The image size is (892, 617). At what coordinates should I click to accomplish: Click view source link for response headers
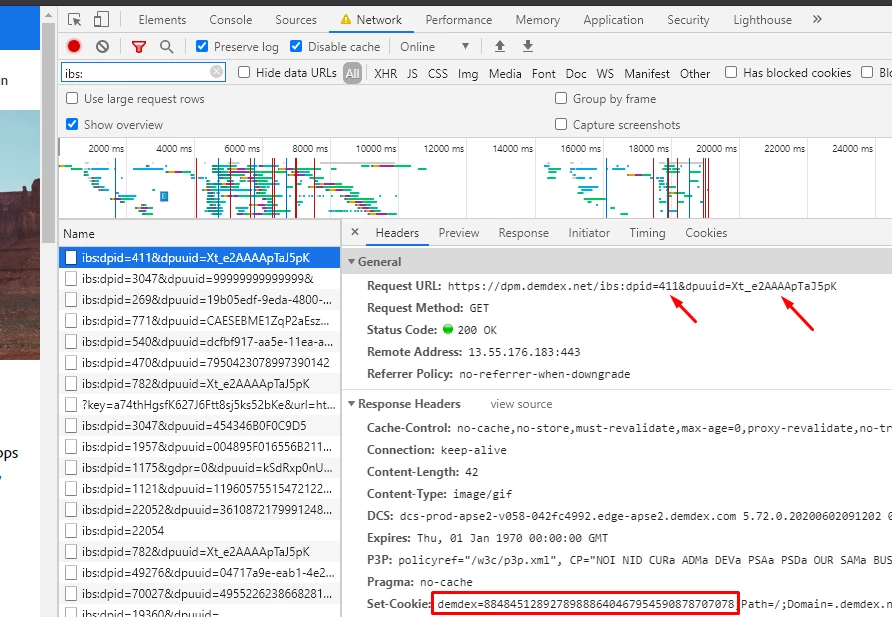[521, 404]
